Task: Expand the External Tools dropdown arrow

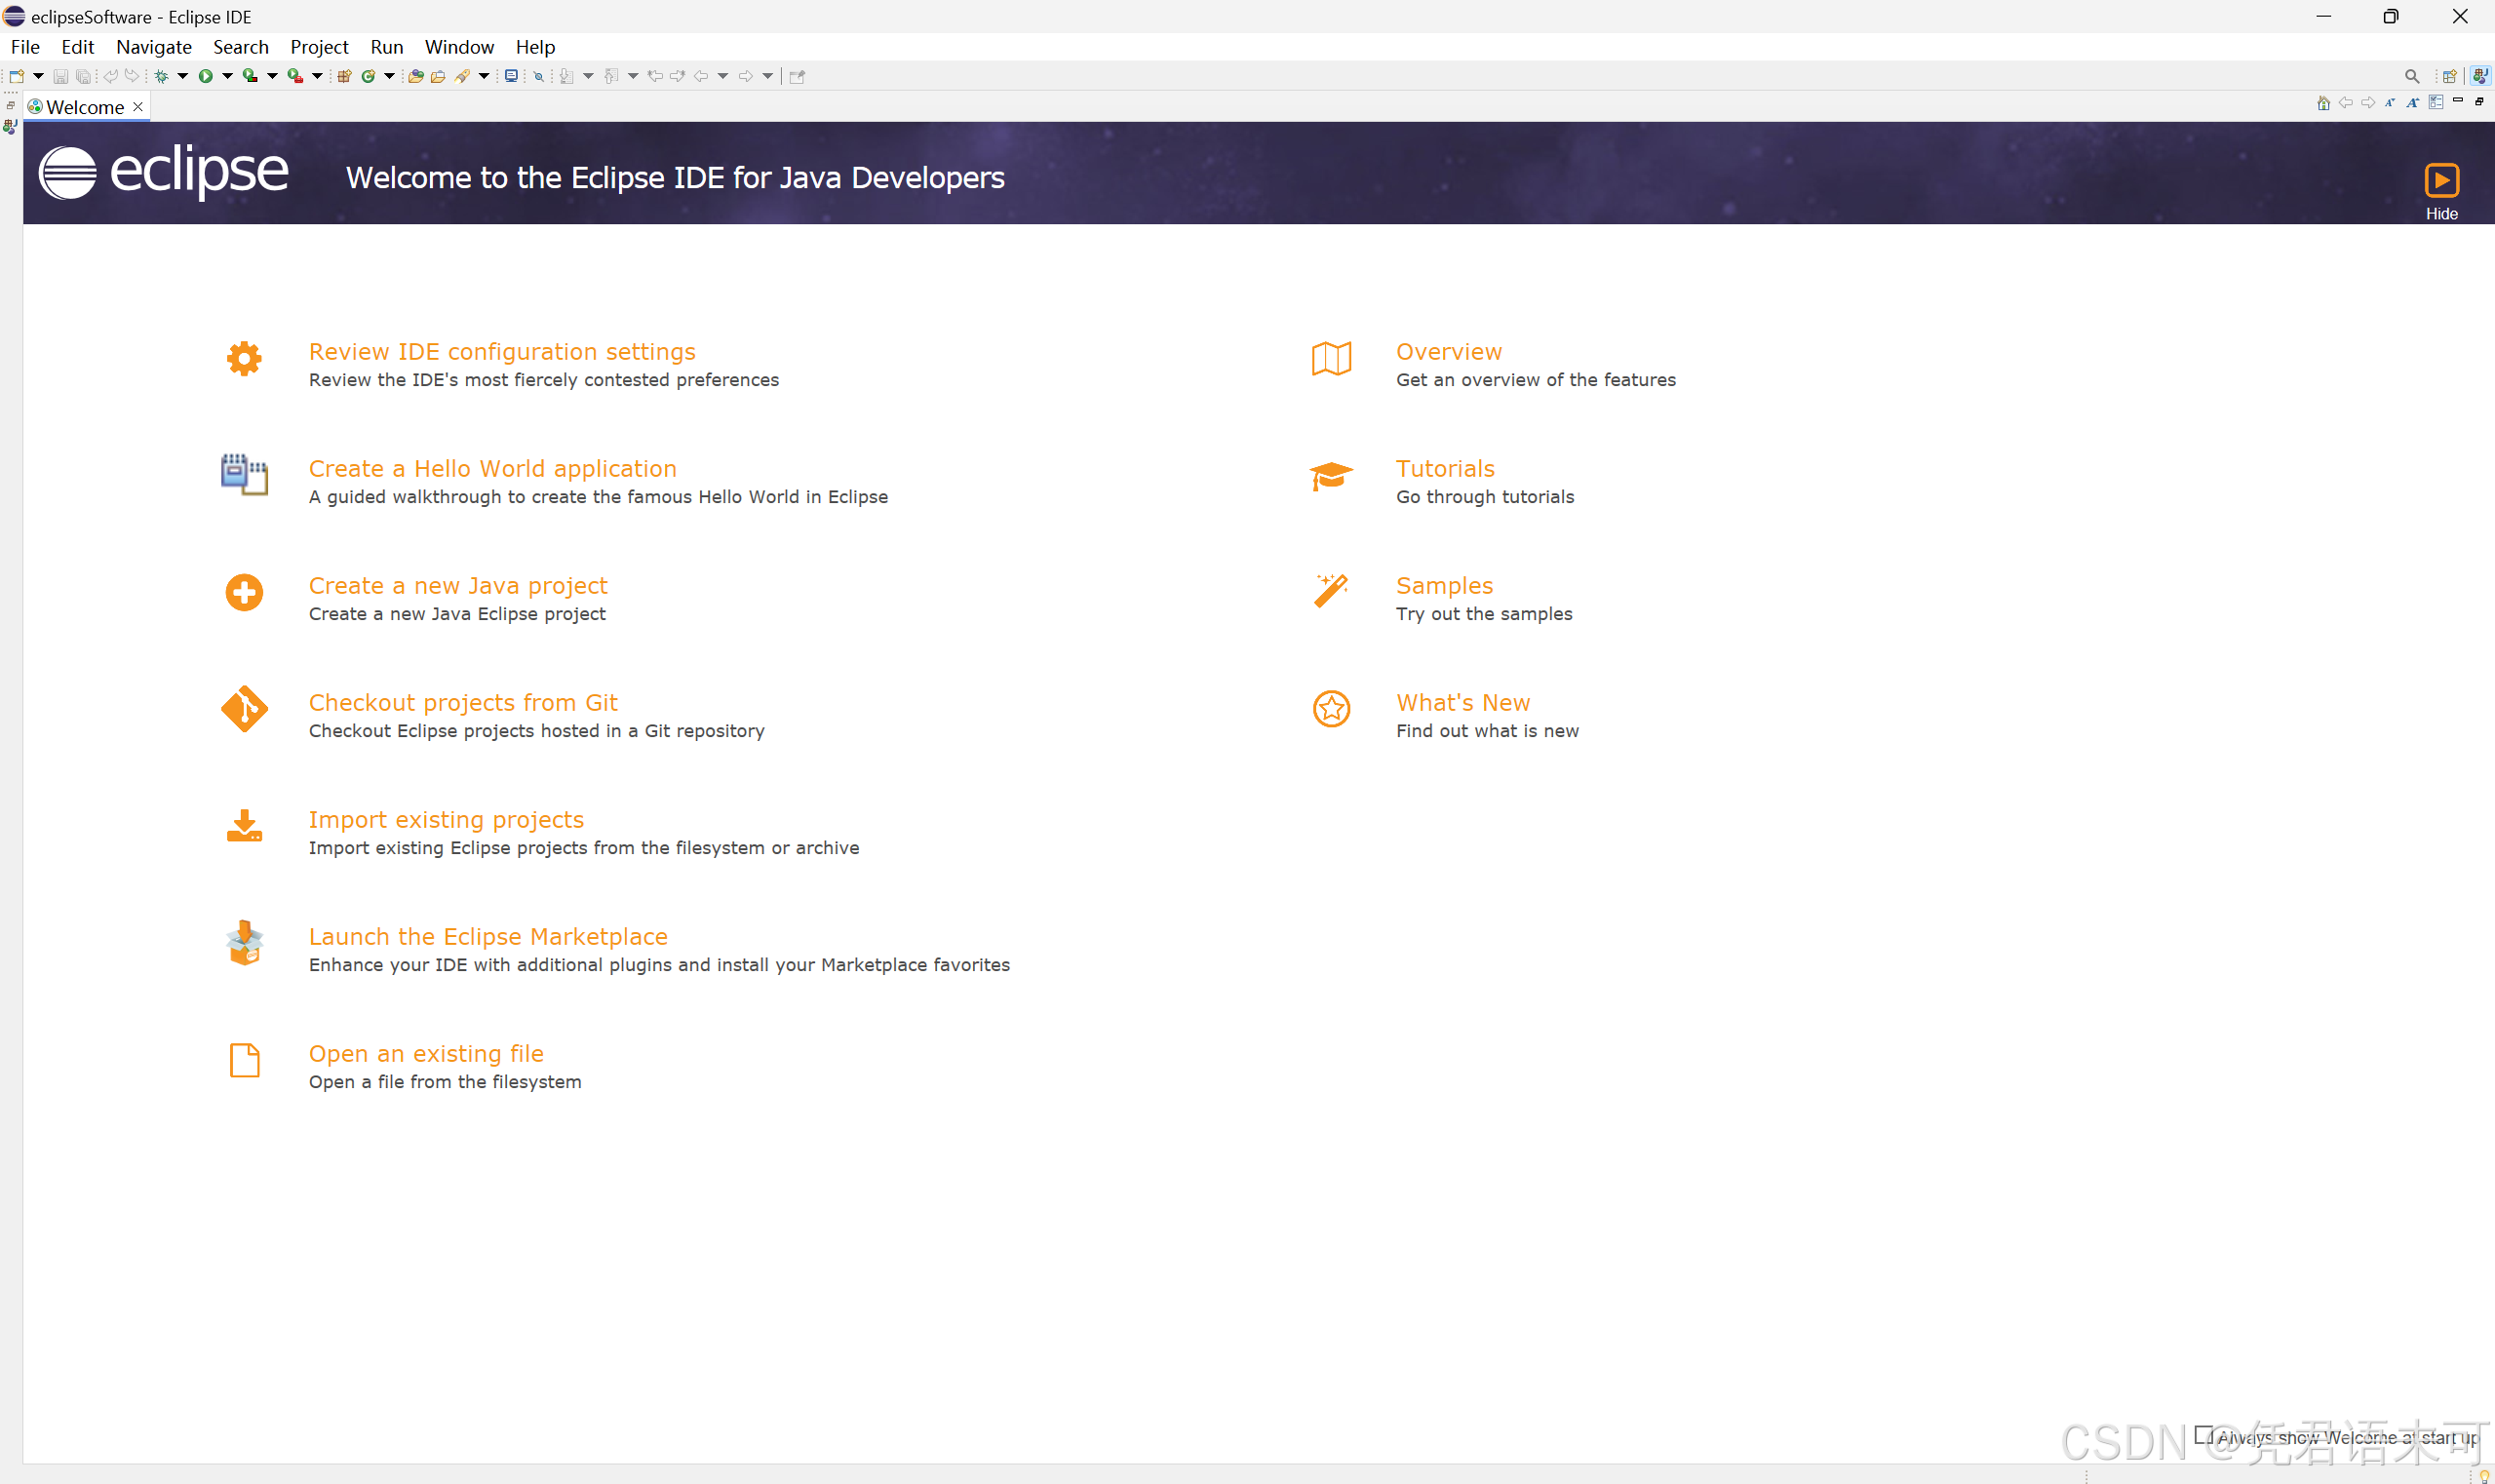Action: pyautogui.click(x=317, y=76)
